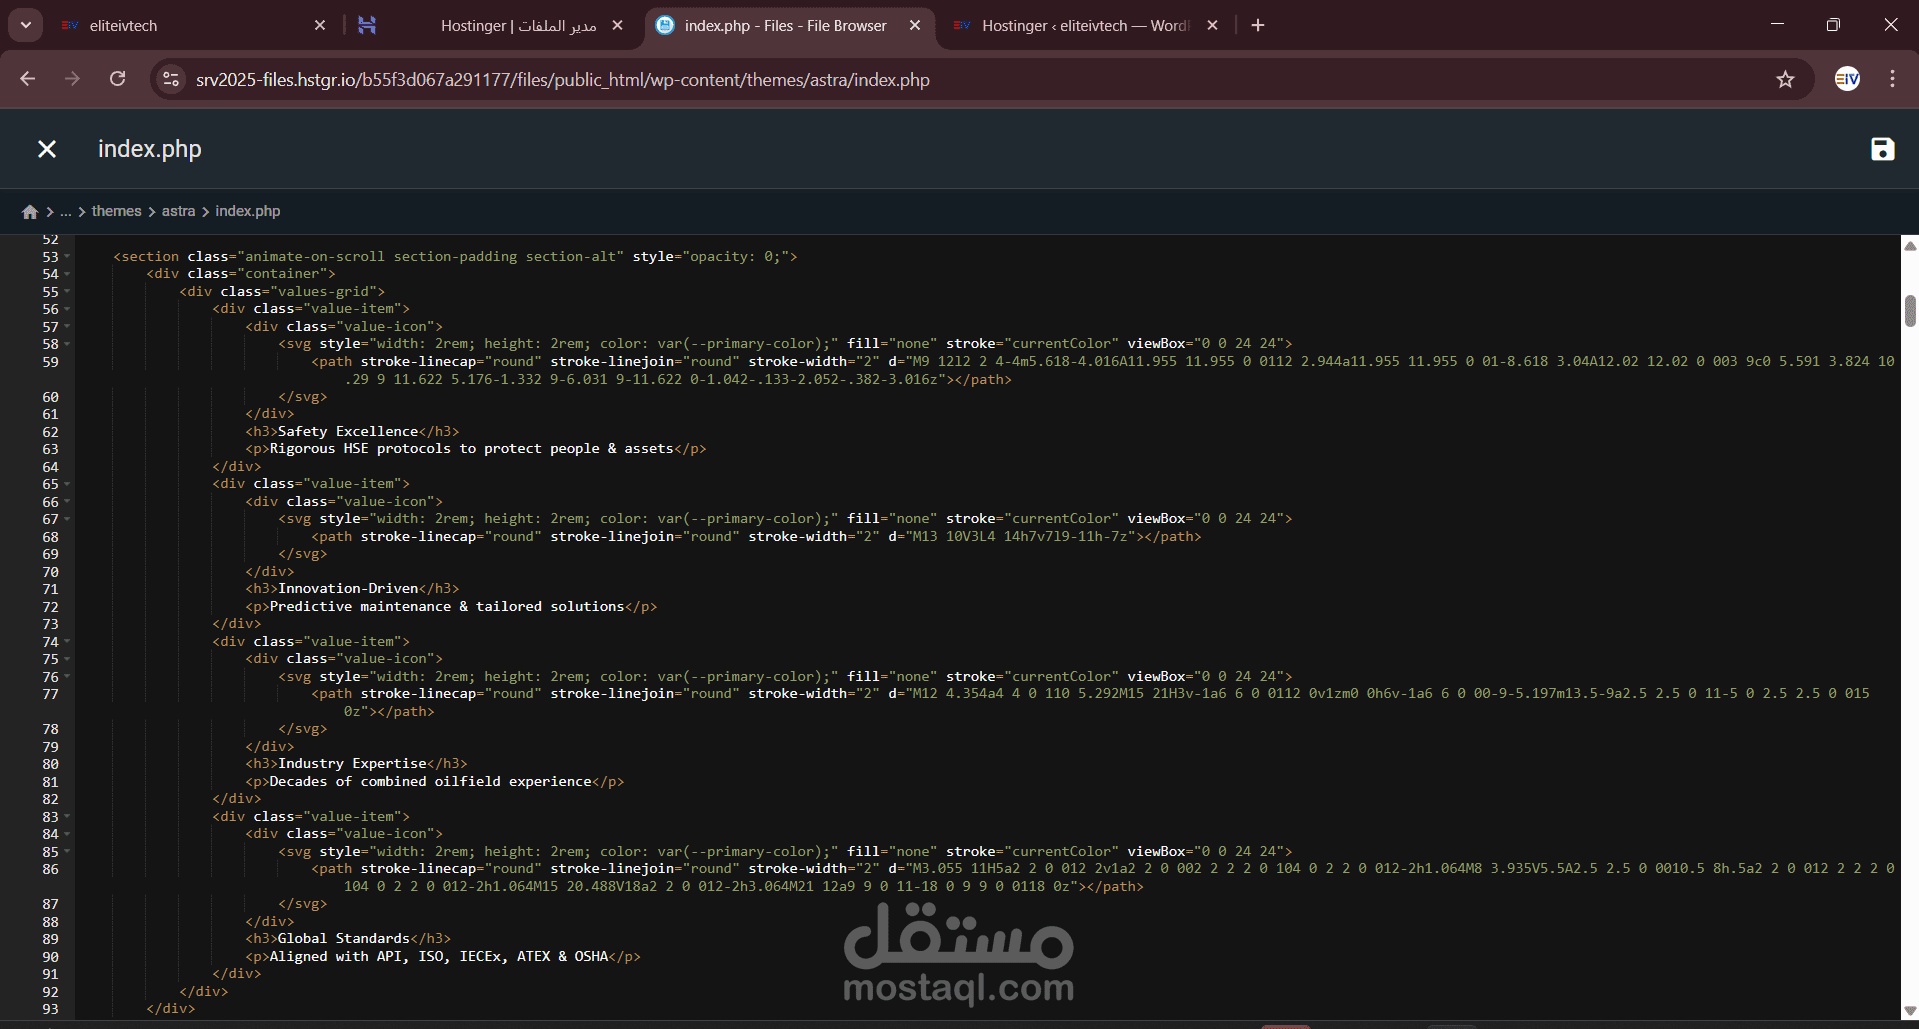Go to the home folder breadcrumb icon

(x=30, y=211)
